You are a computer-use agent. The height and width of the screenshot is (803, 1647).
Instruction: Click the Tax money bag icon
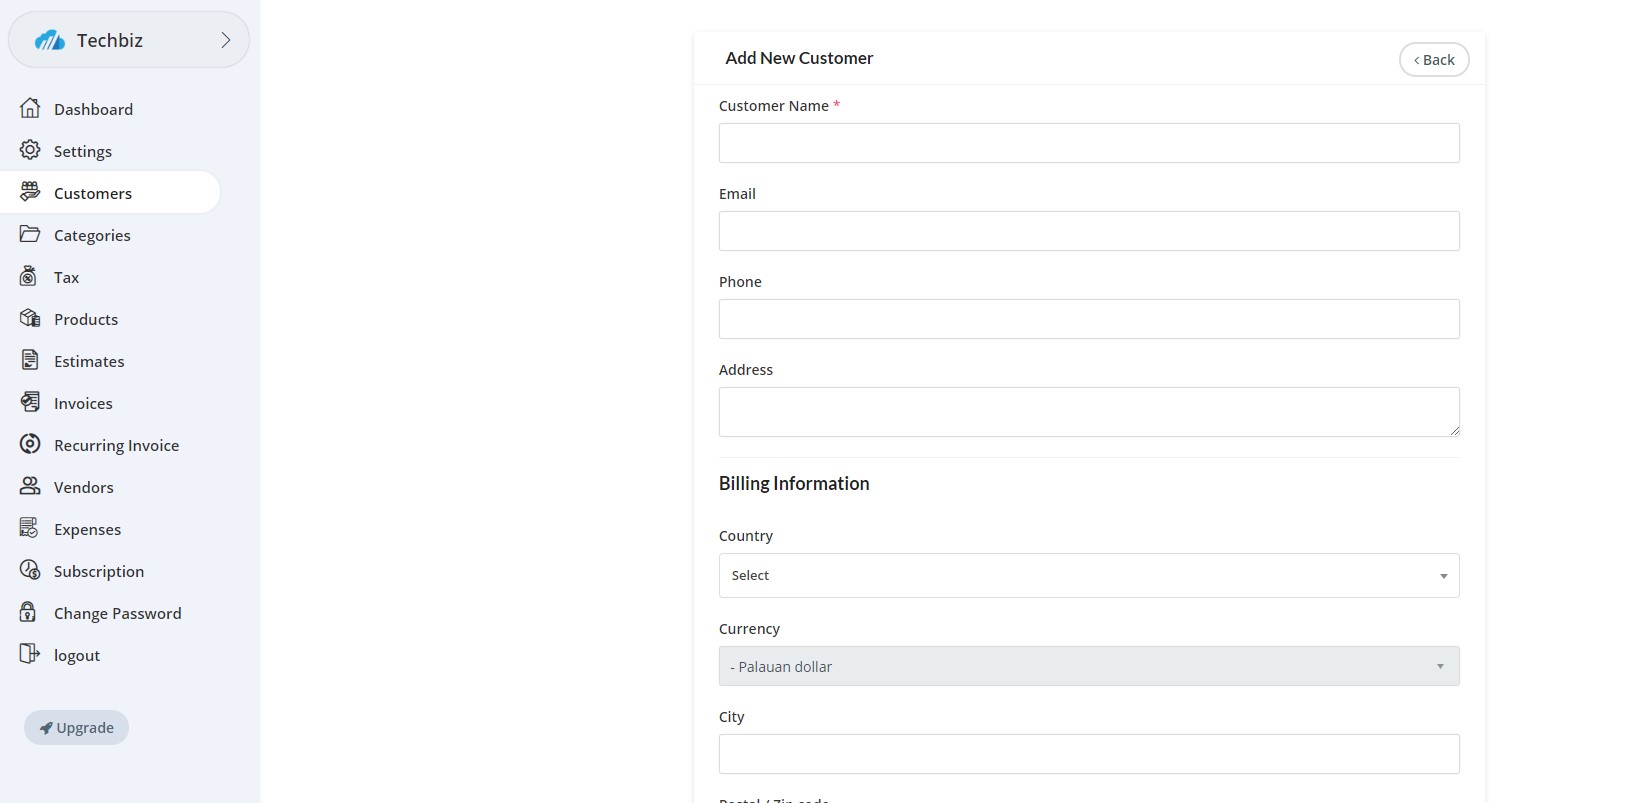click(29, 277)
